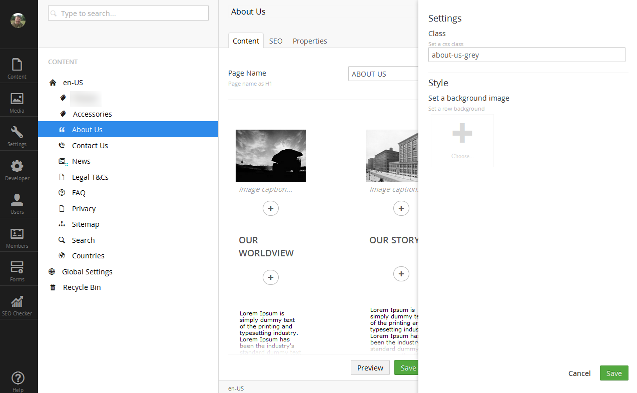Add content below the silhouette image
The image size is (637, 393).
(271, 208)
